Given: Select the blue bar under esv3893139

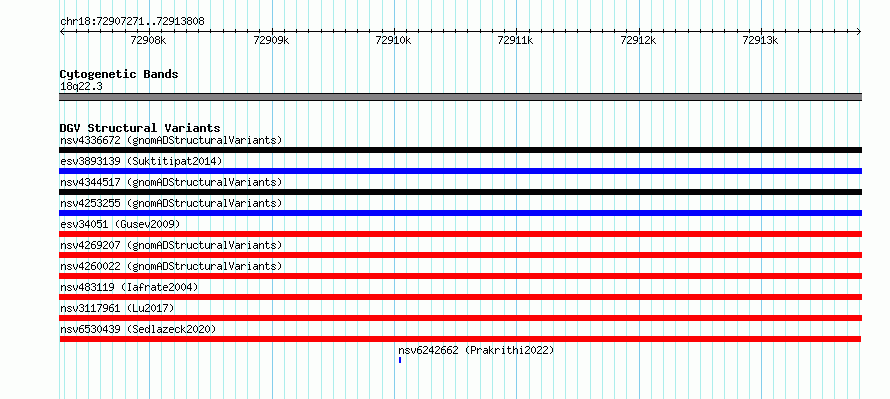Looking at the screenshot, I should (460, 171).
